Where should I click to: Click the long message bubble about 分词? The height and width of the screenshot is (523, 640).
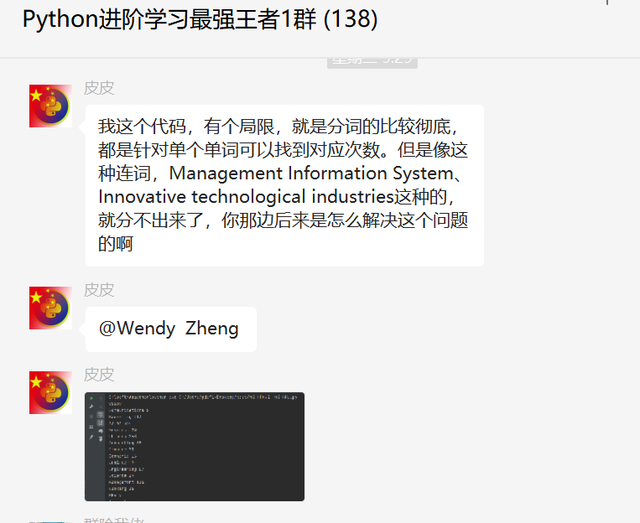[x=284, y=185]
